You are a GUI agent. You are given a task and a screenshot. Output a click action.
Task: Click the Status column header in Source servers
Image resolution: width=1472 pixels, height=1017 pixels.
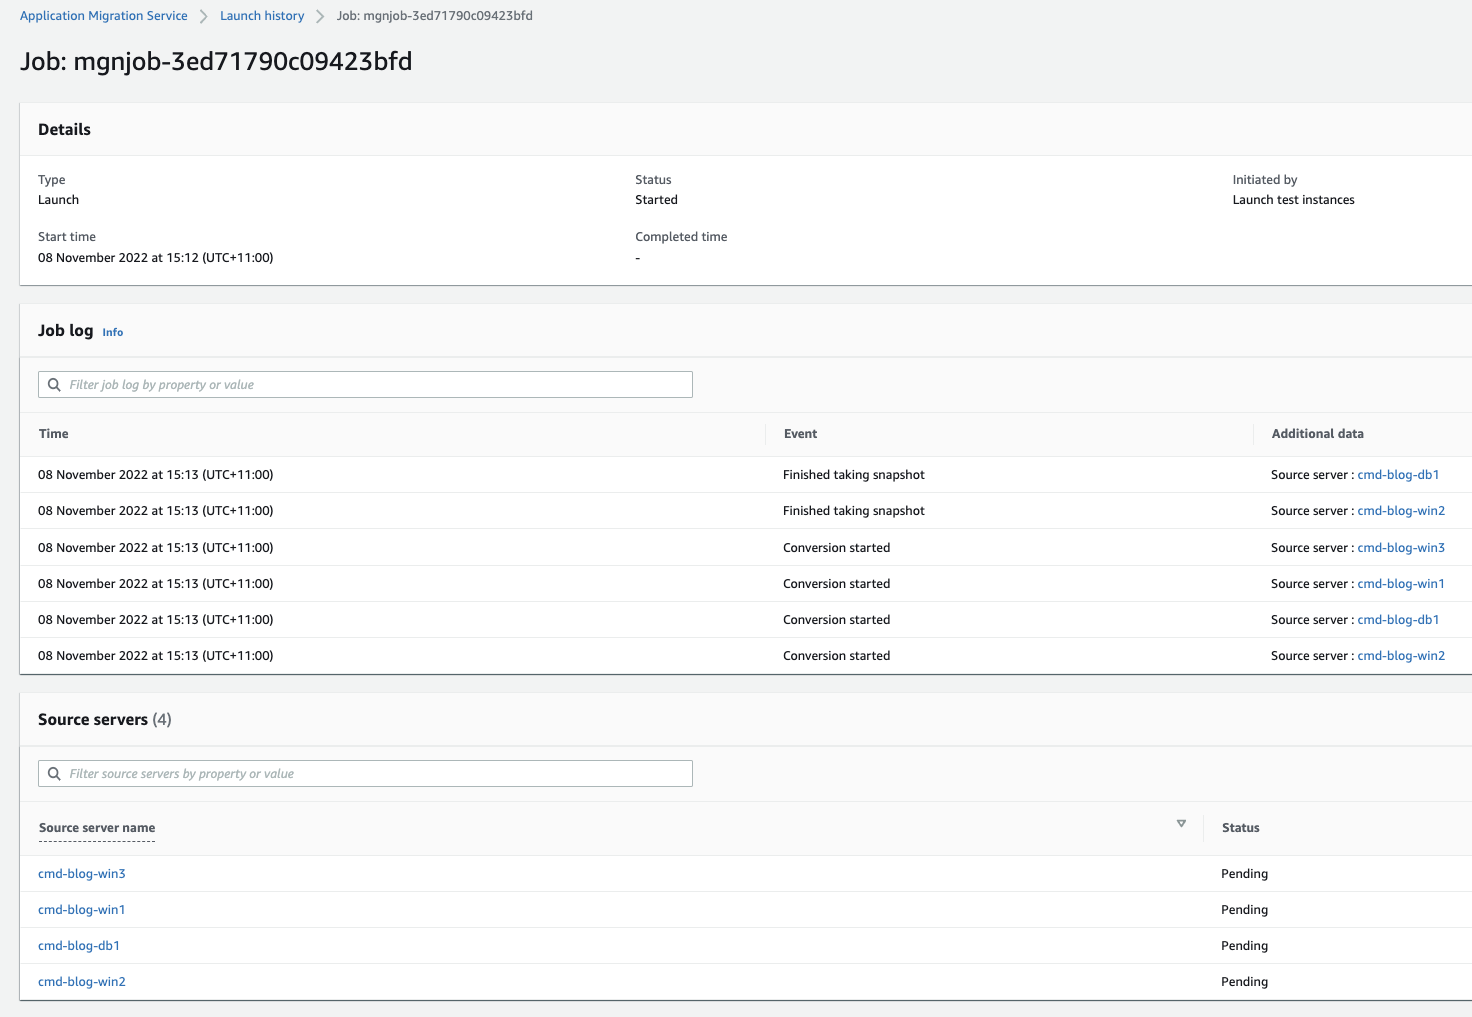tap(1241, 828)
